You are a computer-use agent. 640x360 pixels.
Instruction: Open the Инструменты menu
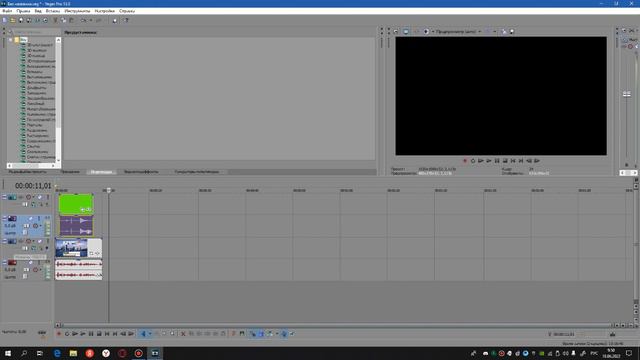click(77, 11)
